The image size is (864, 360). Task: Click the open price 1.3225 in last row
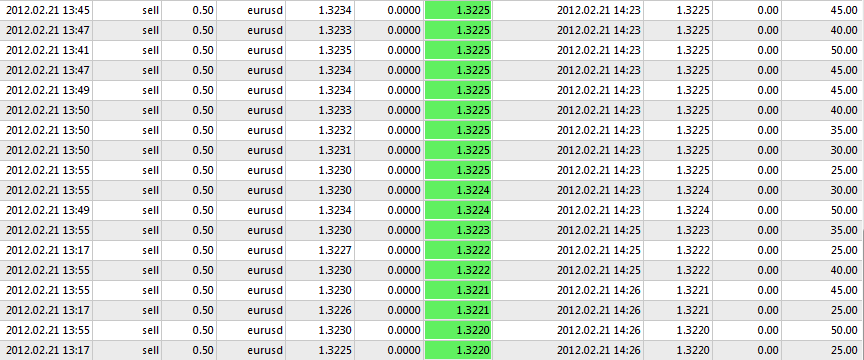(x=335, y=350)
